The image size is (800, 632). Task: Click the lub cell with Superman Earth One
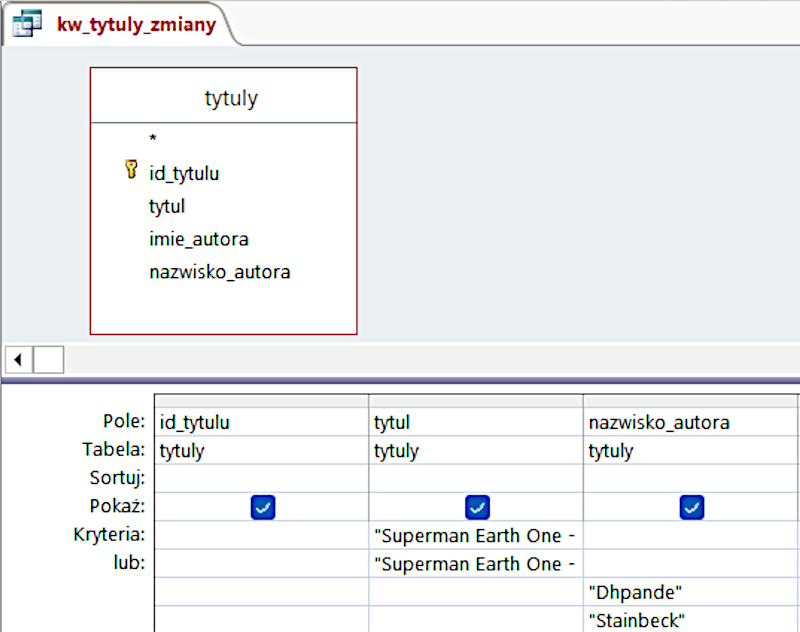click(x=476, y=564)
